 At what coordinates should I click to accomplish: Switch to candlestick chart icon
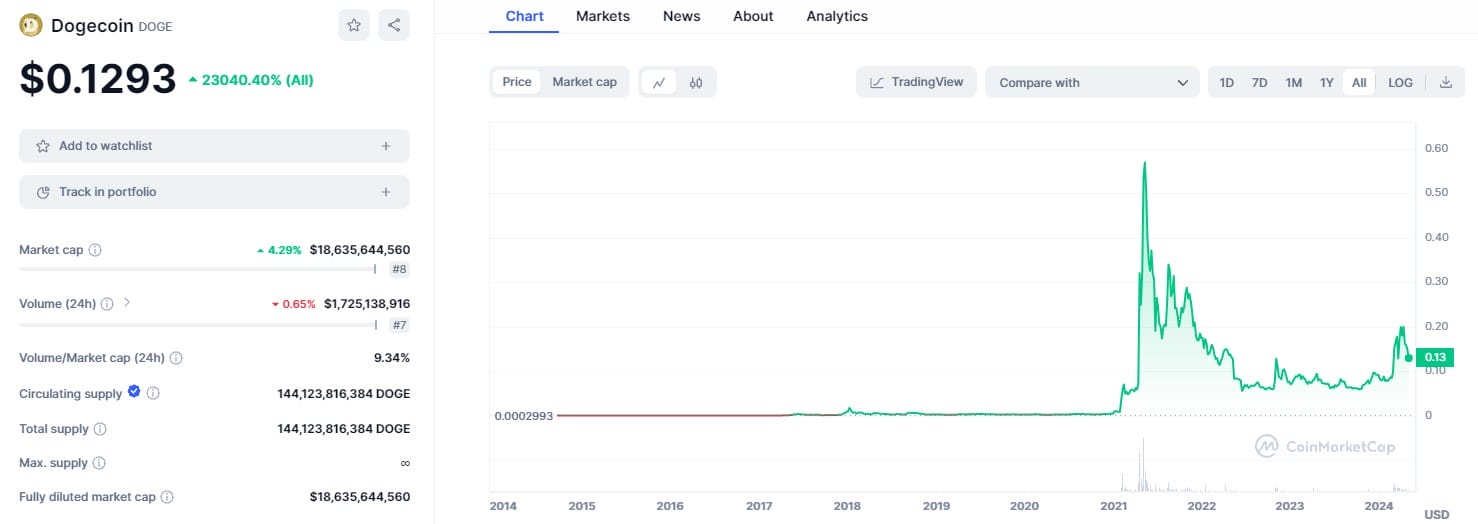(696, 83)
